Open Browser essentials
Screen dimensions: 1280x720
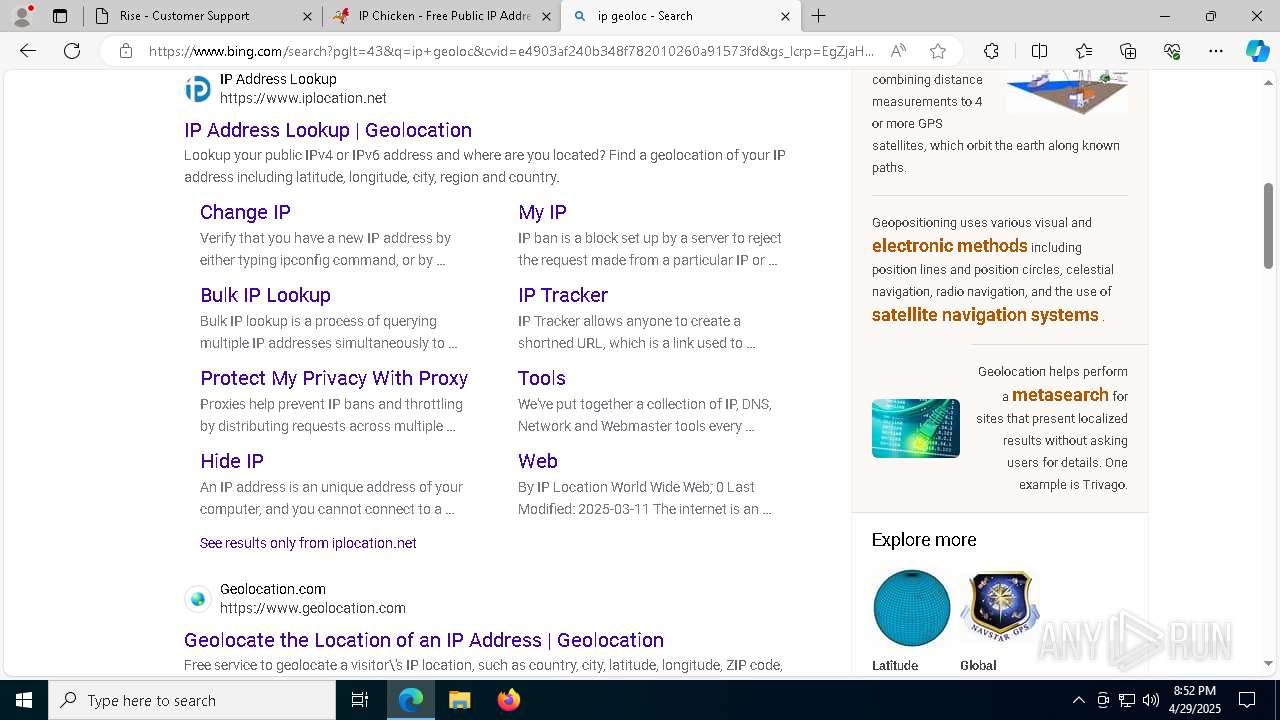pos(1172,51)
